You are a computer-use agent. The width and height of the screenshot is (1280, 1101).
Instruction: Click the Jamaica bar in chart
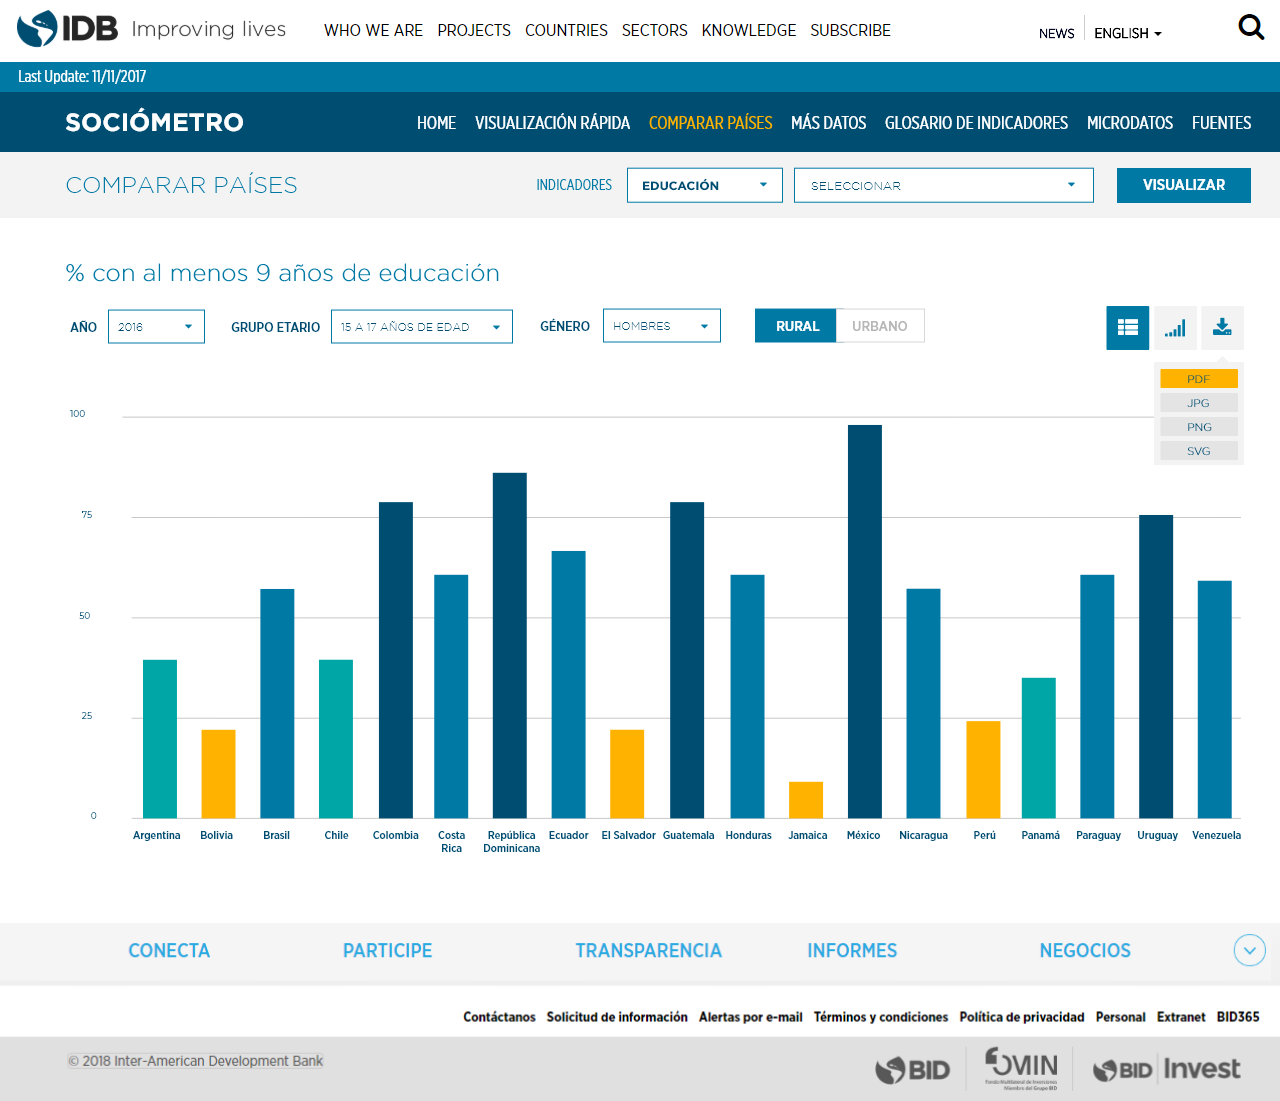[x=806, y=800]
